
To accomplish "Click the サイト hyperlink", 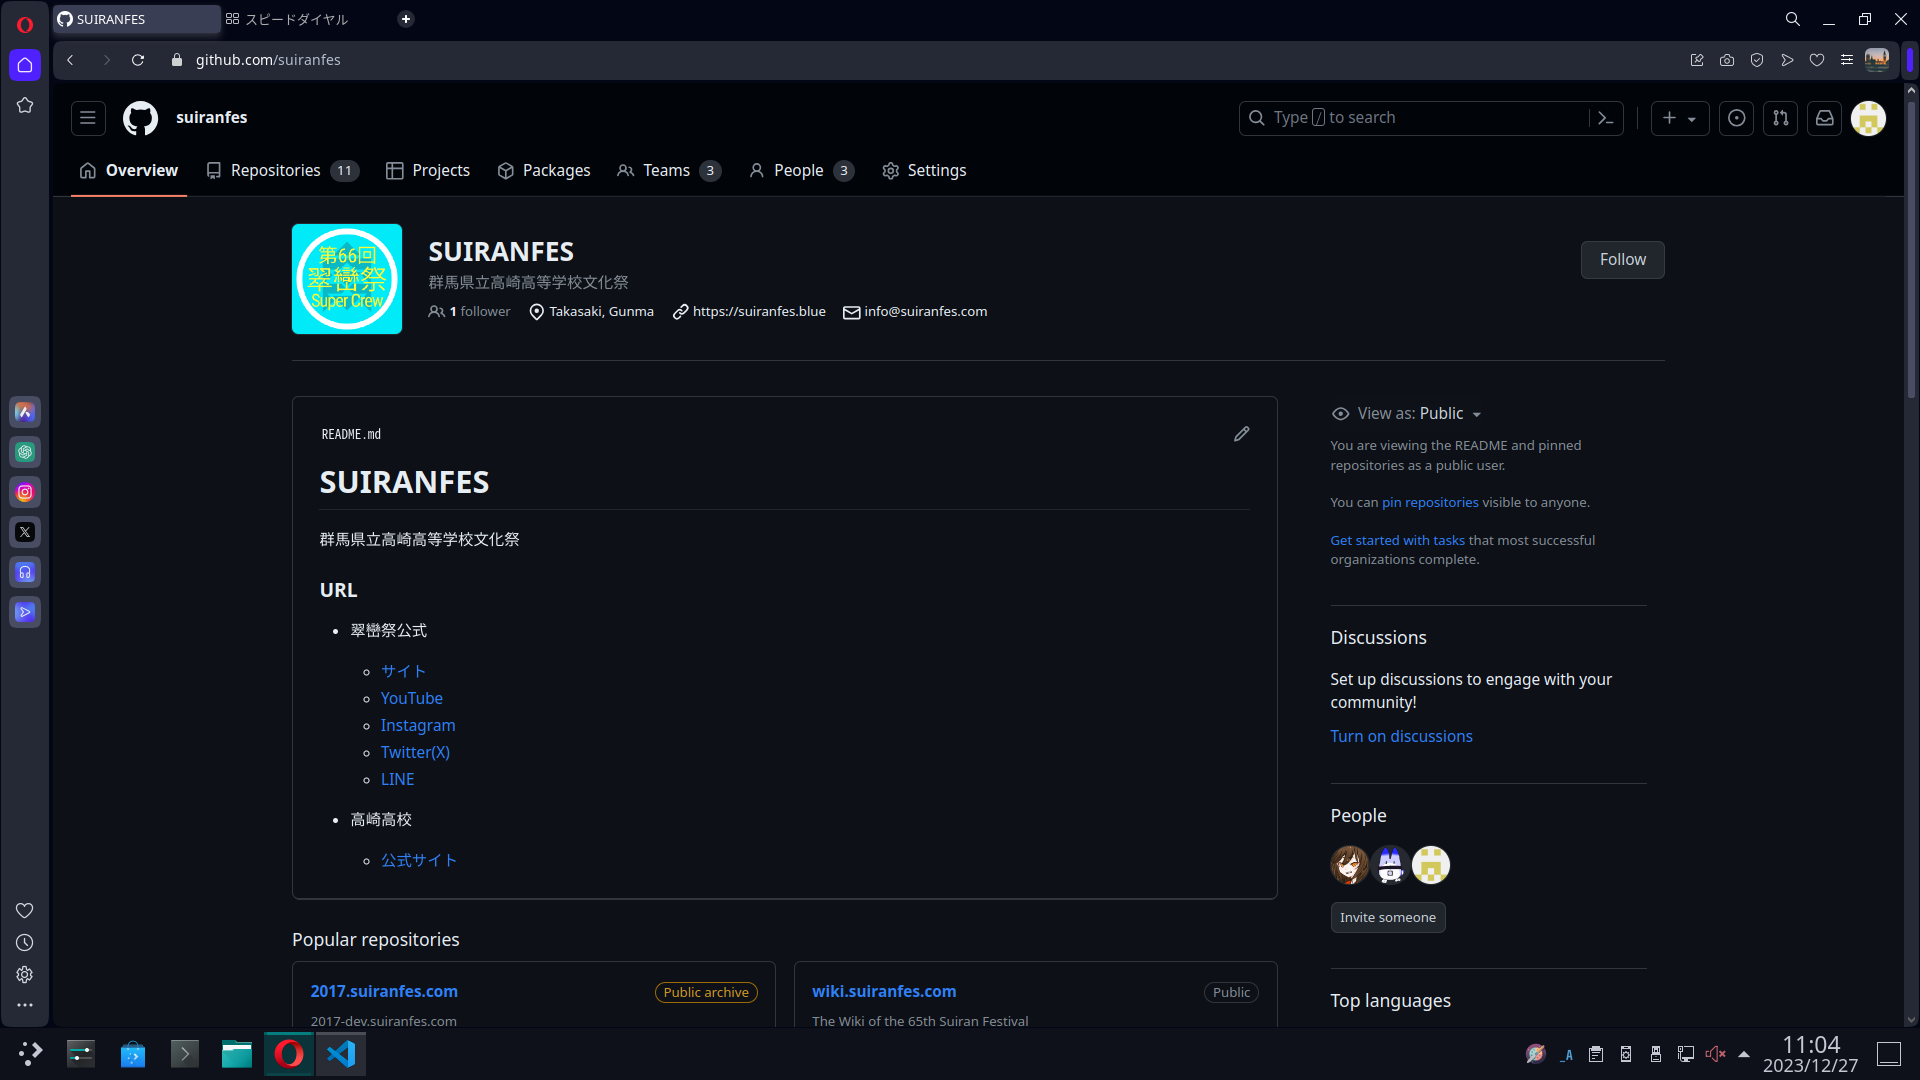I will point(402,670).
